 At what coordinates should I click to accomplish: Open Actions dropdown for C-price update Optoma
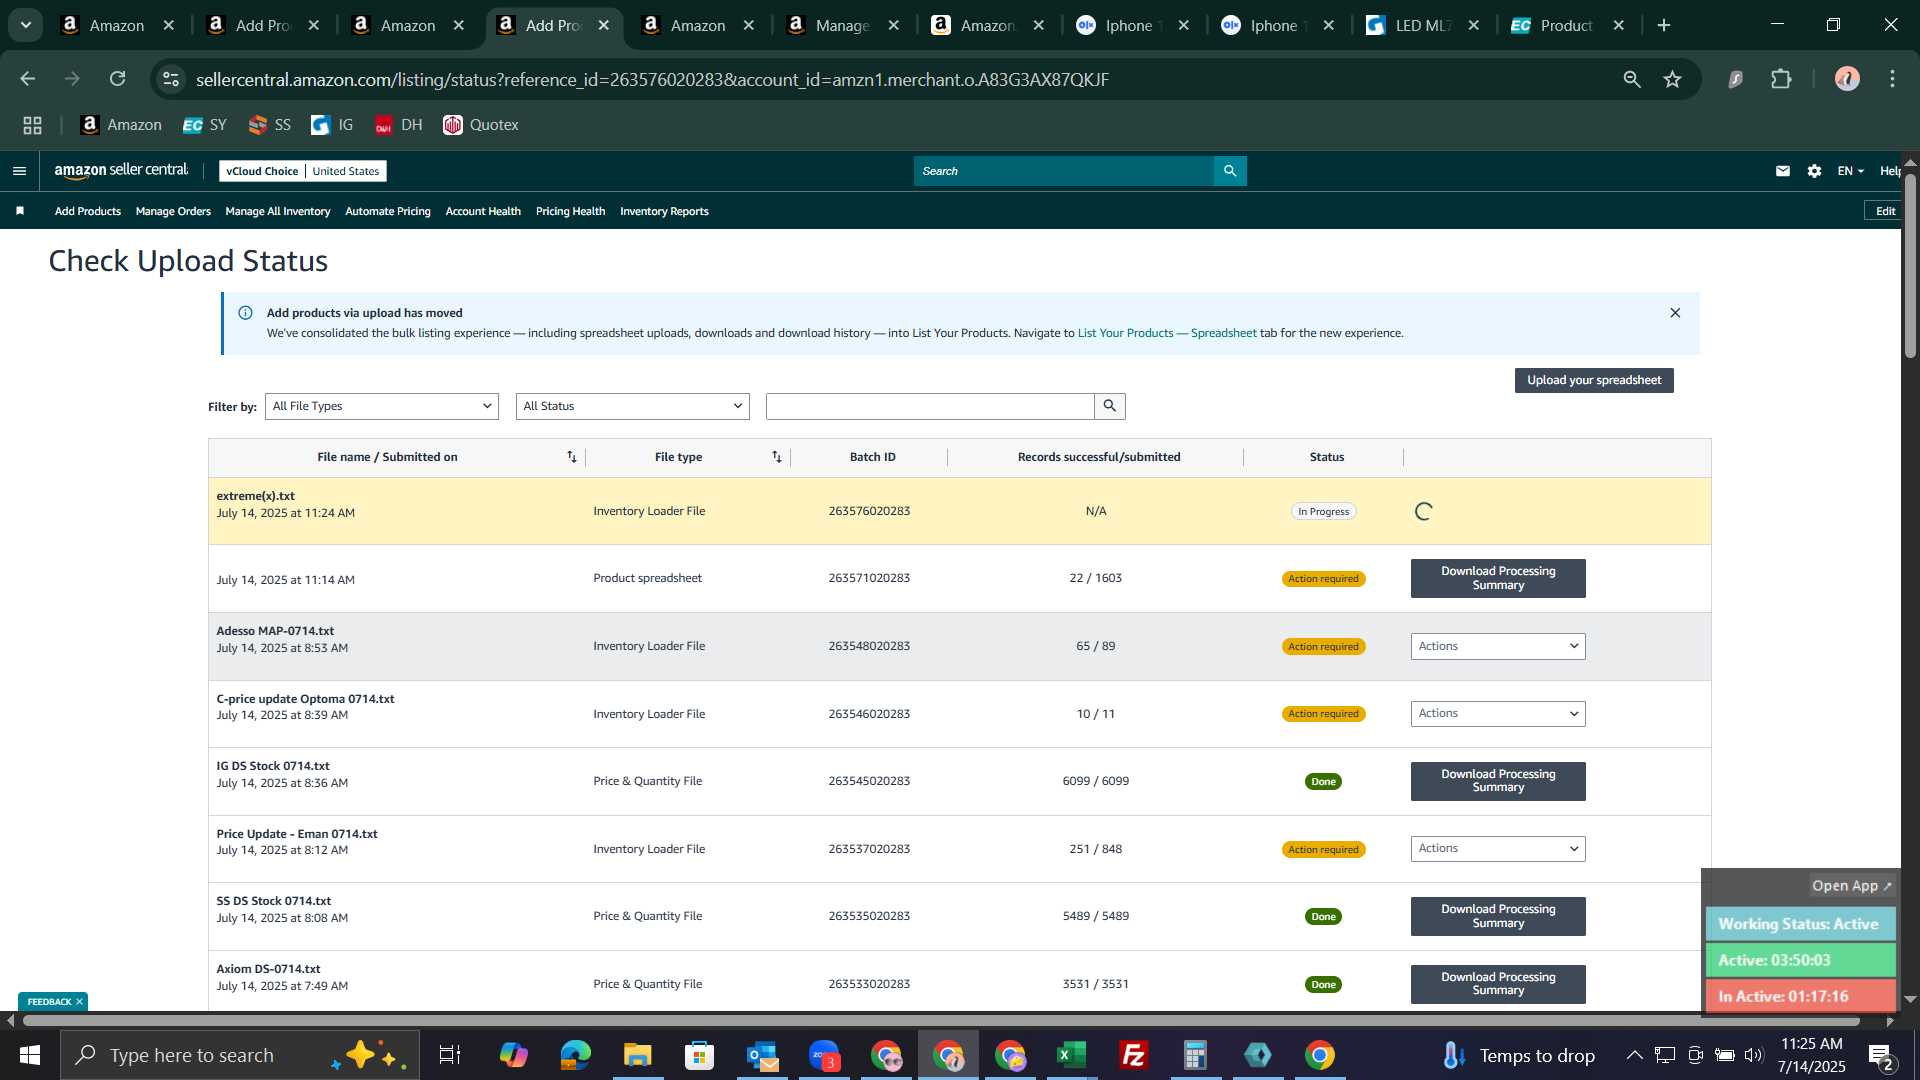1497,713
